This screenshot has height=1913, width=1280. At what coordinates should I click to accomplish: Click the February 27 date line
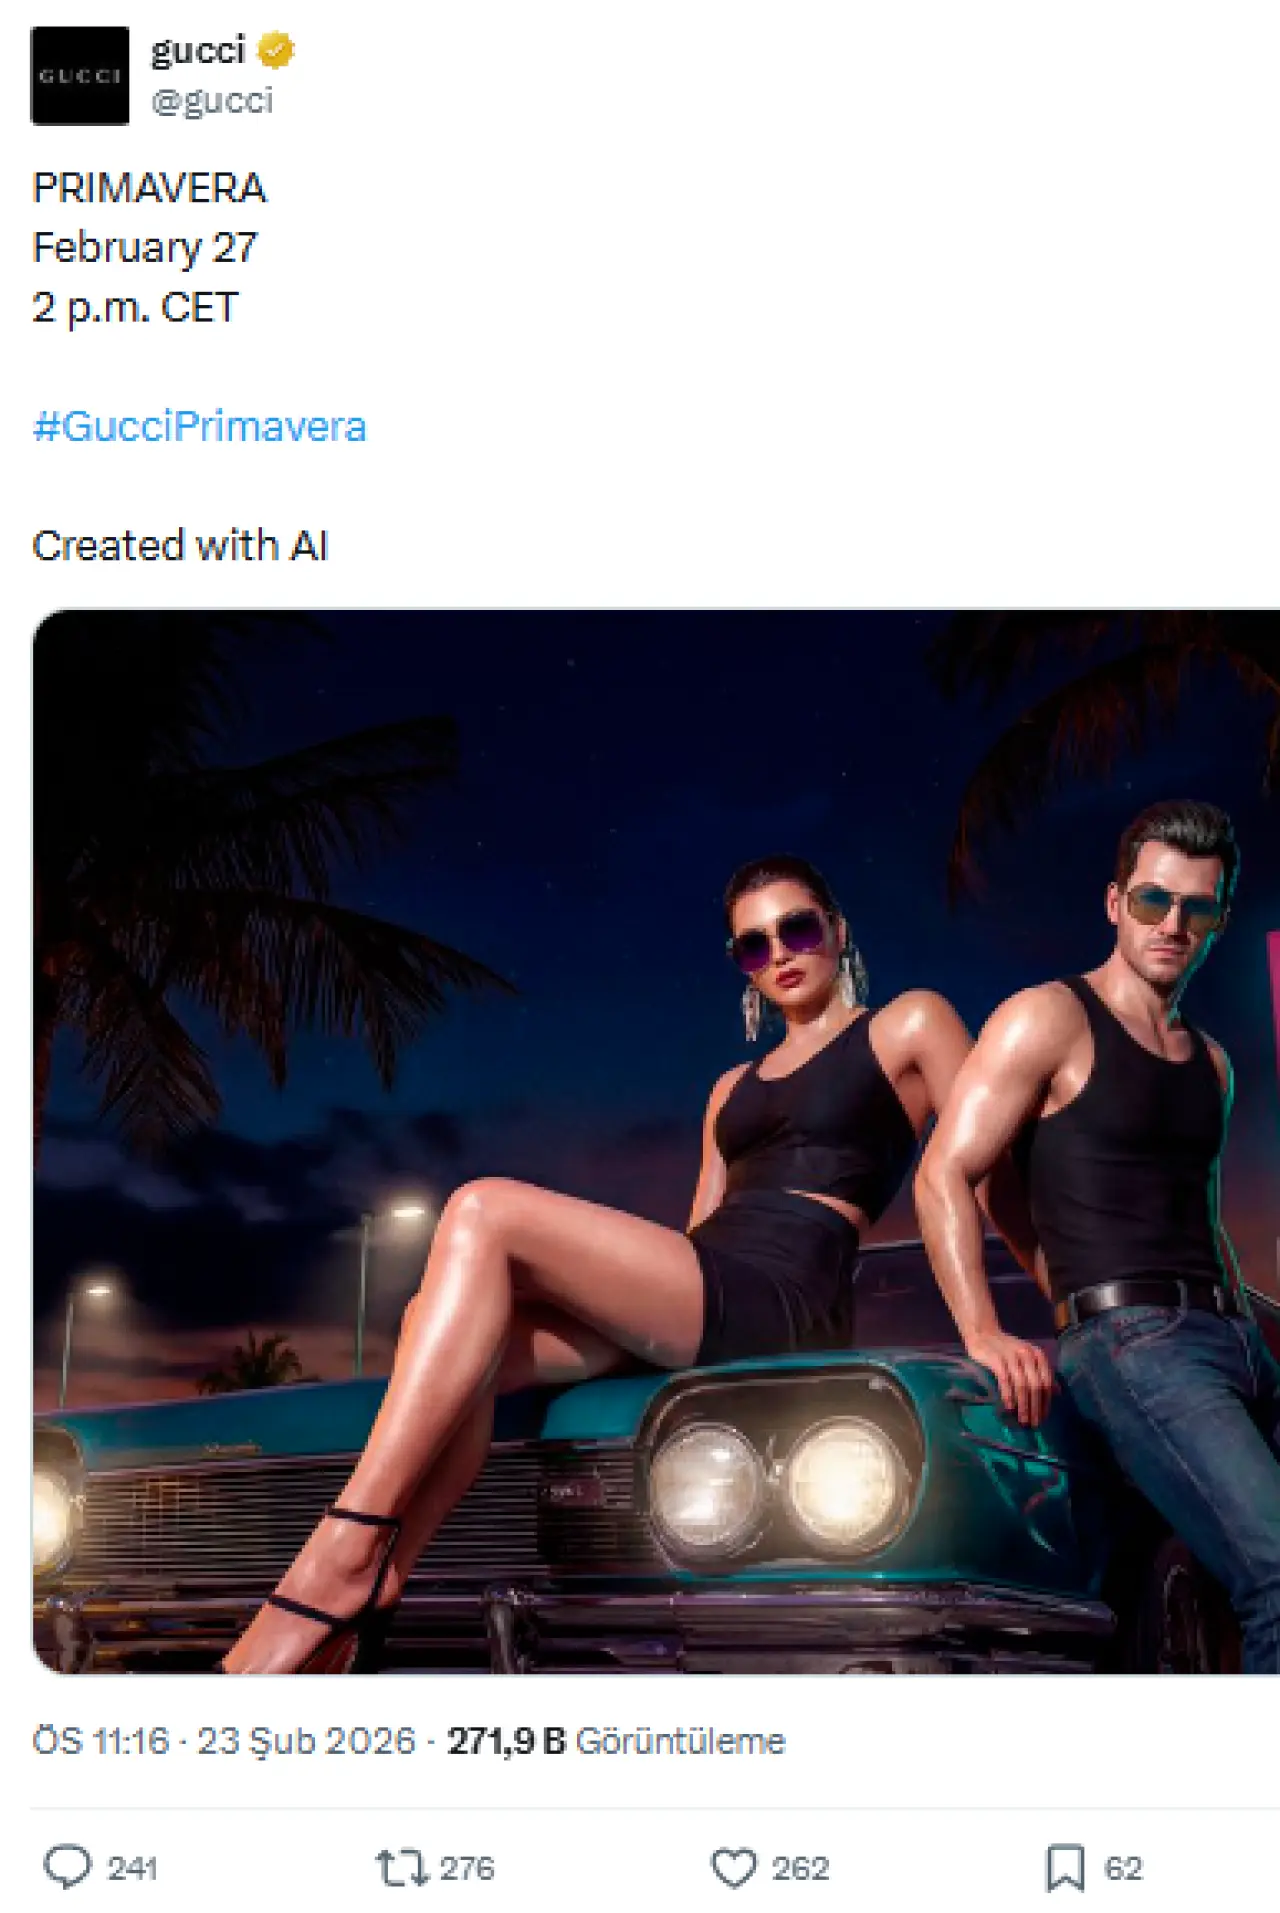click(x=145, y=248)
